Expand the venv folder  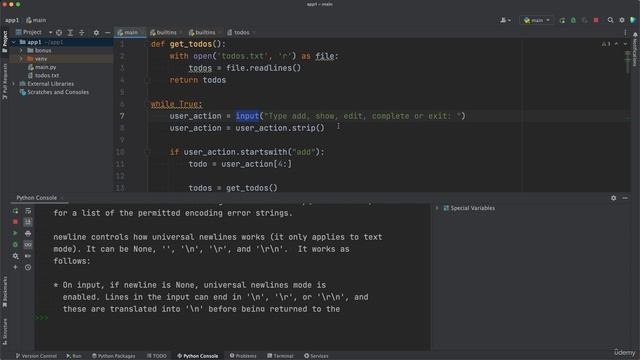pos(21,59)
